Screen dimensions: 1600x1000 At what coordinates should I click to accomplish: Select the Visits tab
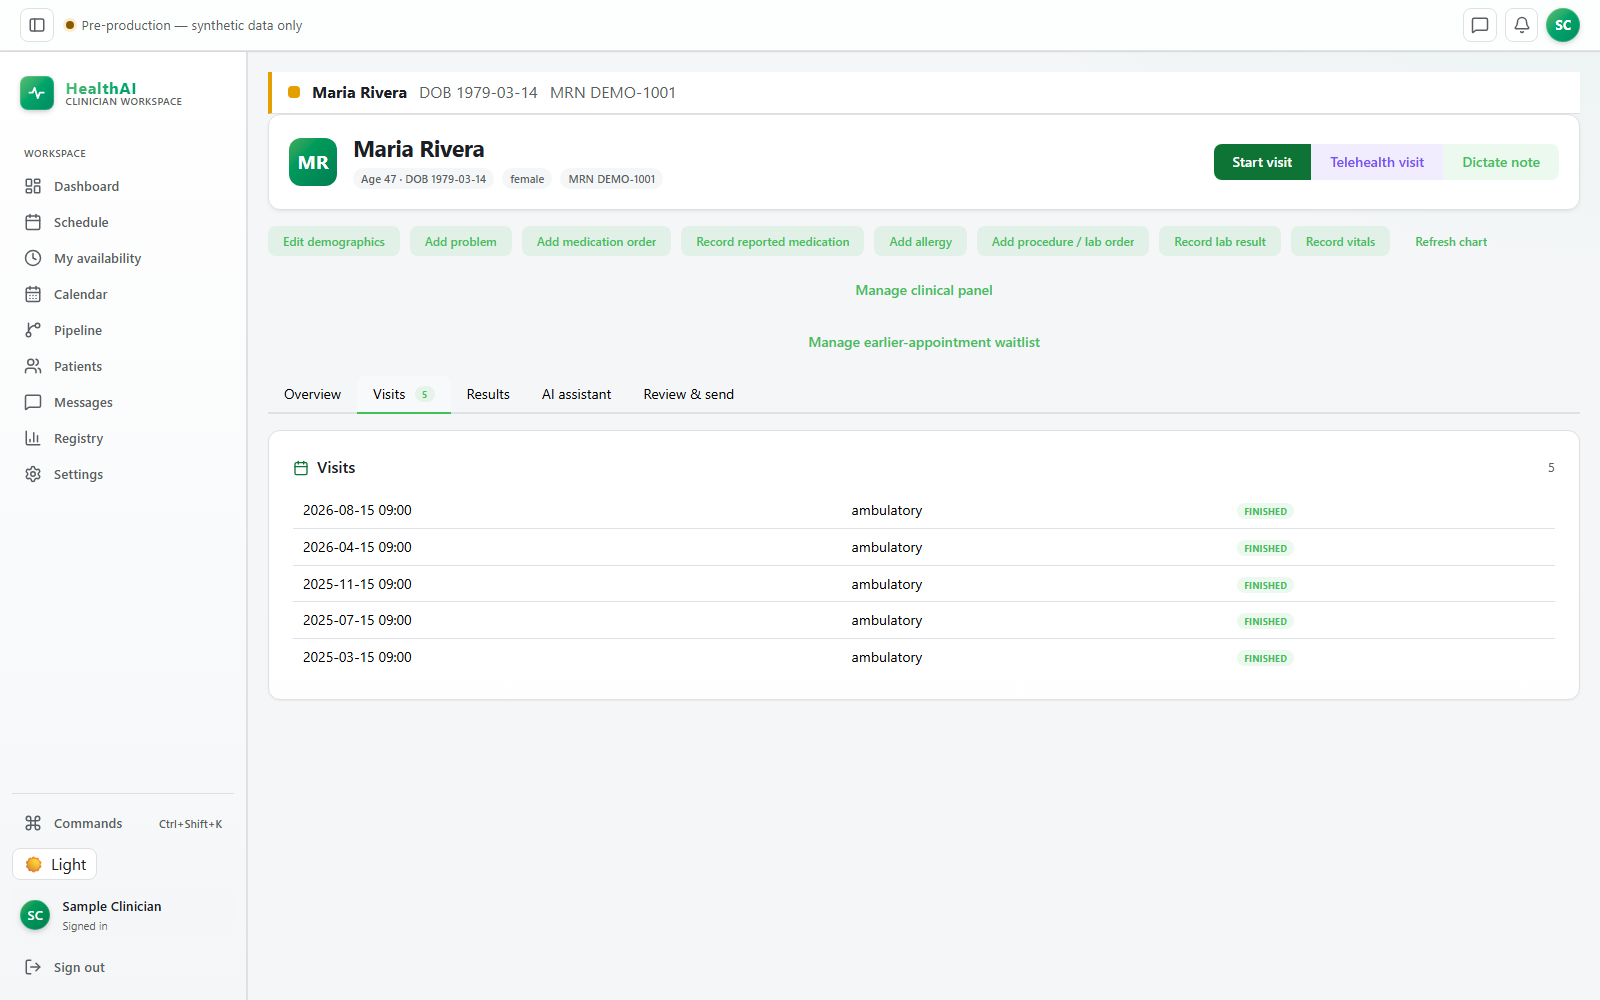[x=404, y=394]
